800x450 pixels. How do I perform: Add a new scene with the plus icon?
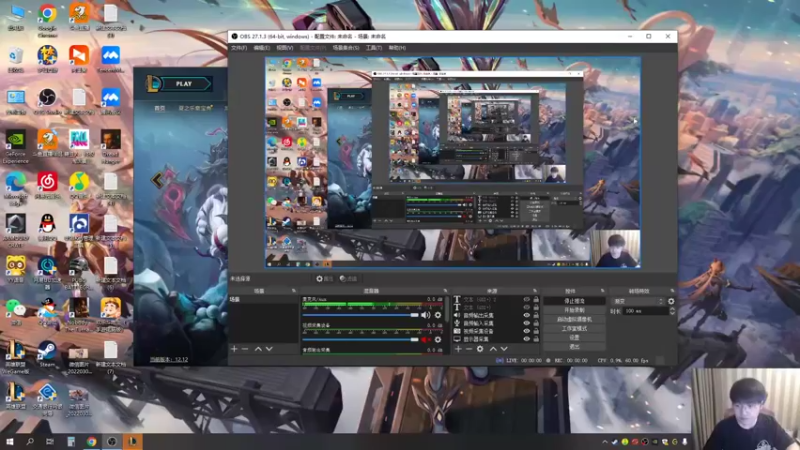pyautogui.click(x=234, y=349)
